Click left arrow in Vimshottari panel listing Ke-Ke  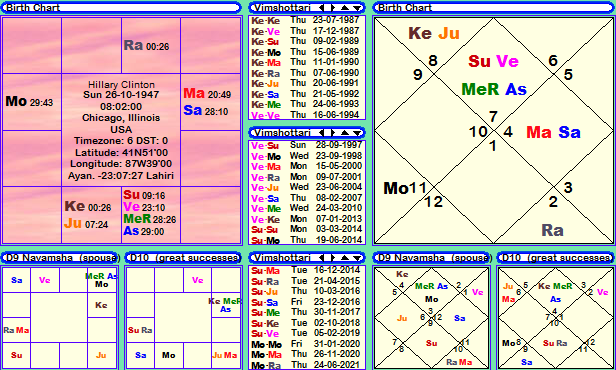(x=322, y=8)
